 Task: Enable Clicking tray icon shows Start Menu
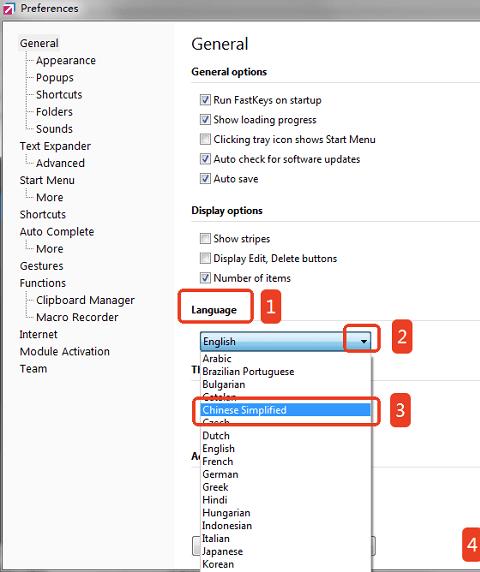[x=205, y=139]
